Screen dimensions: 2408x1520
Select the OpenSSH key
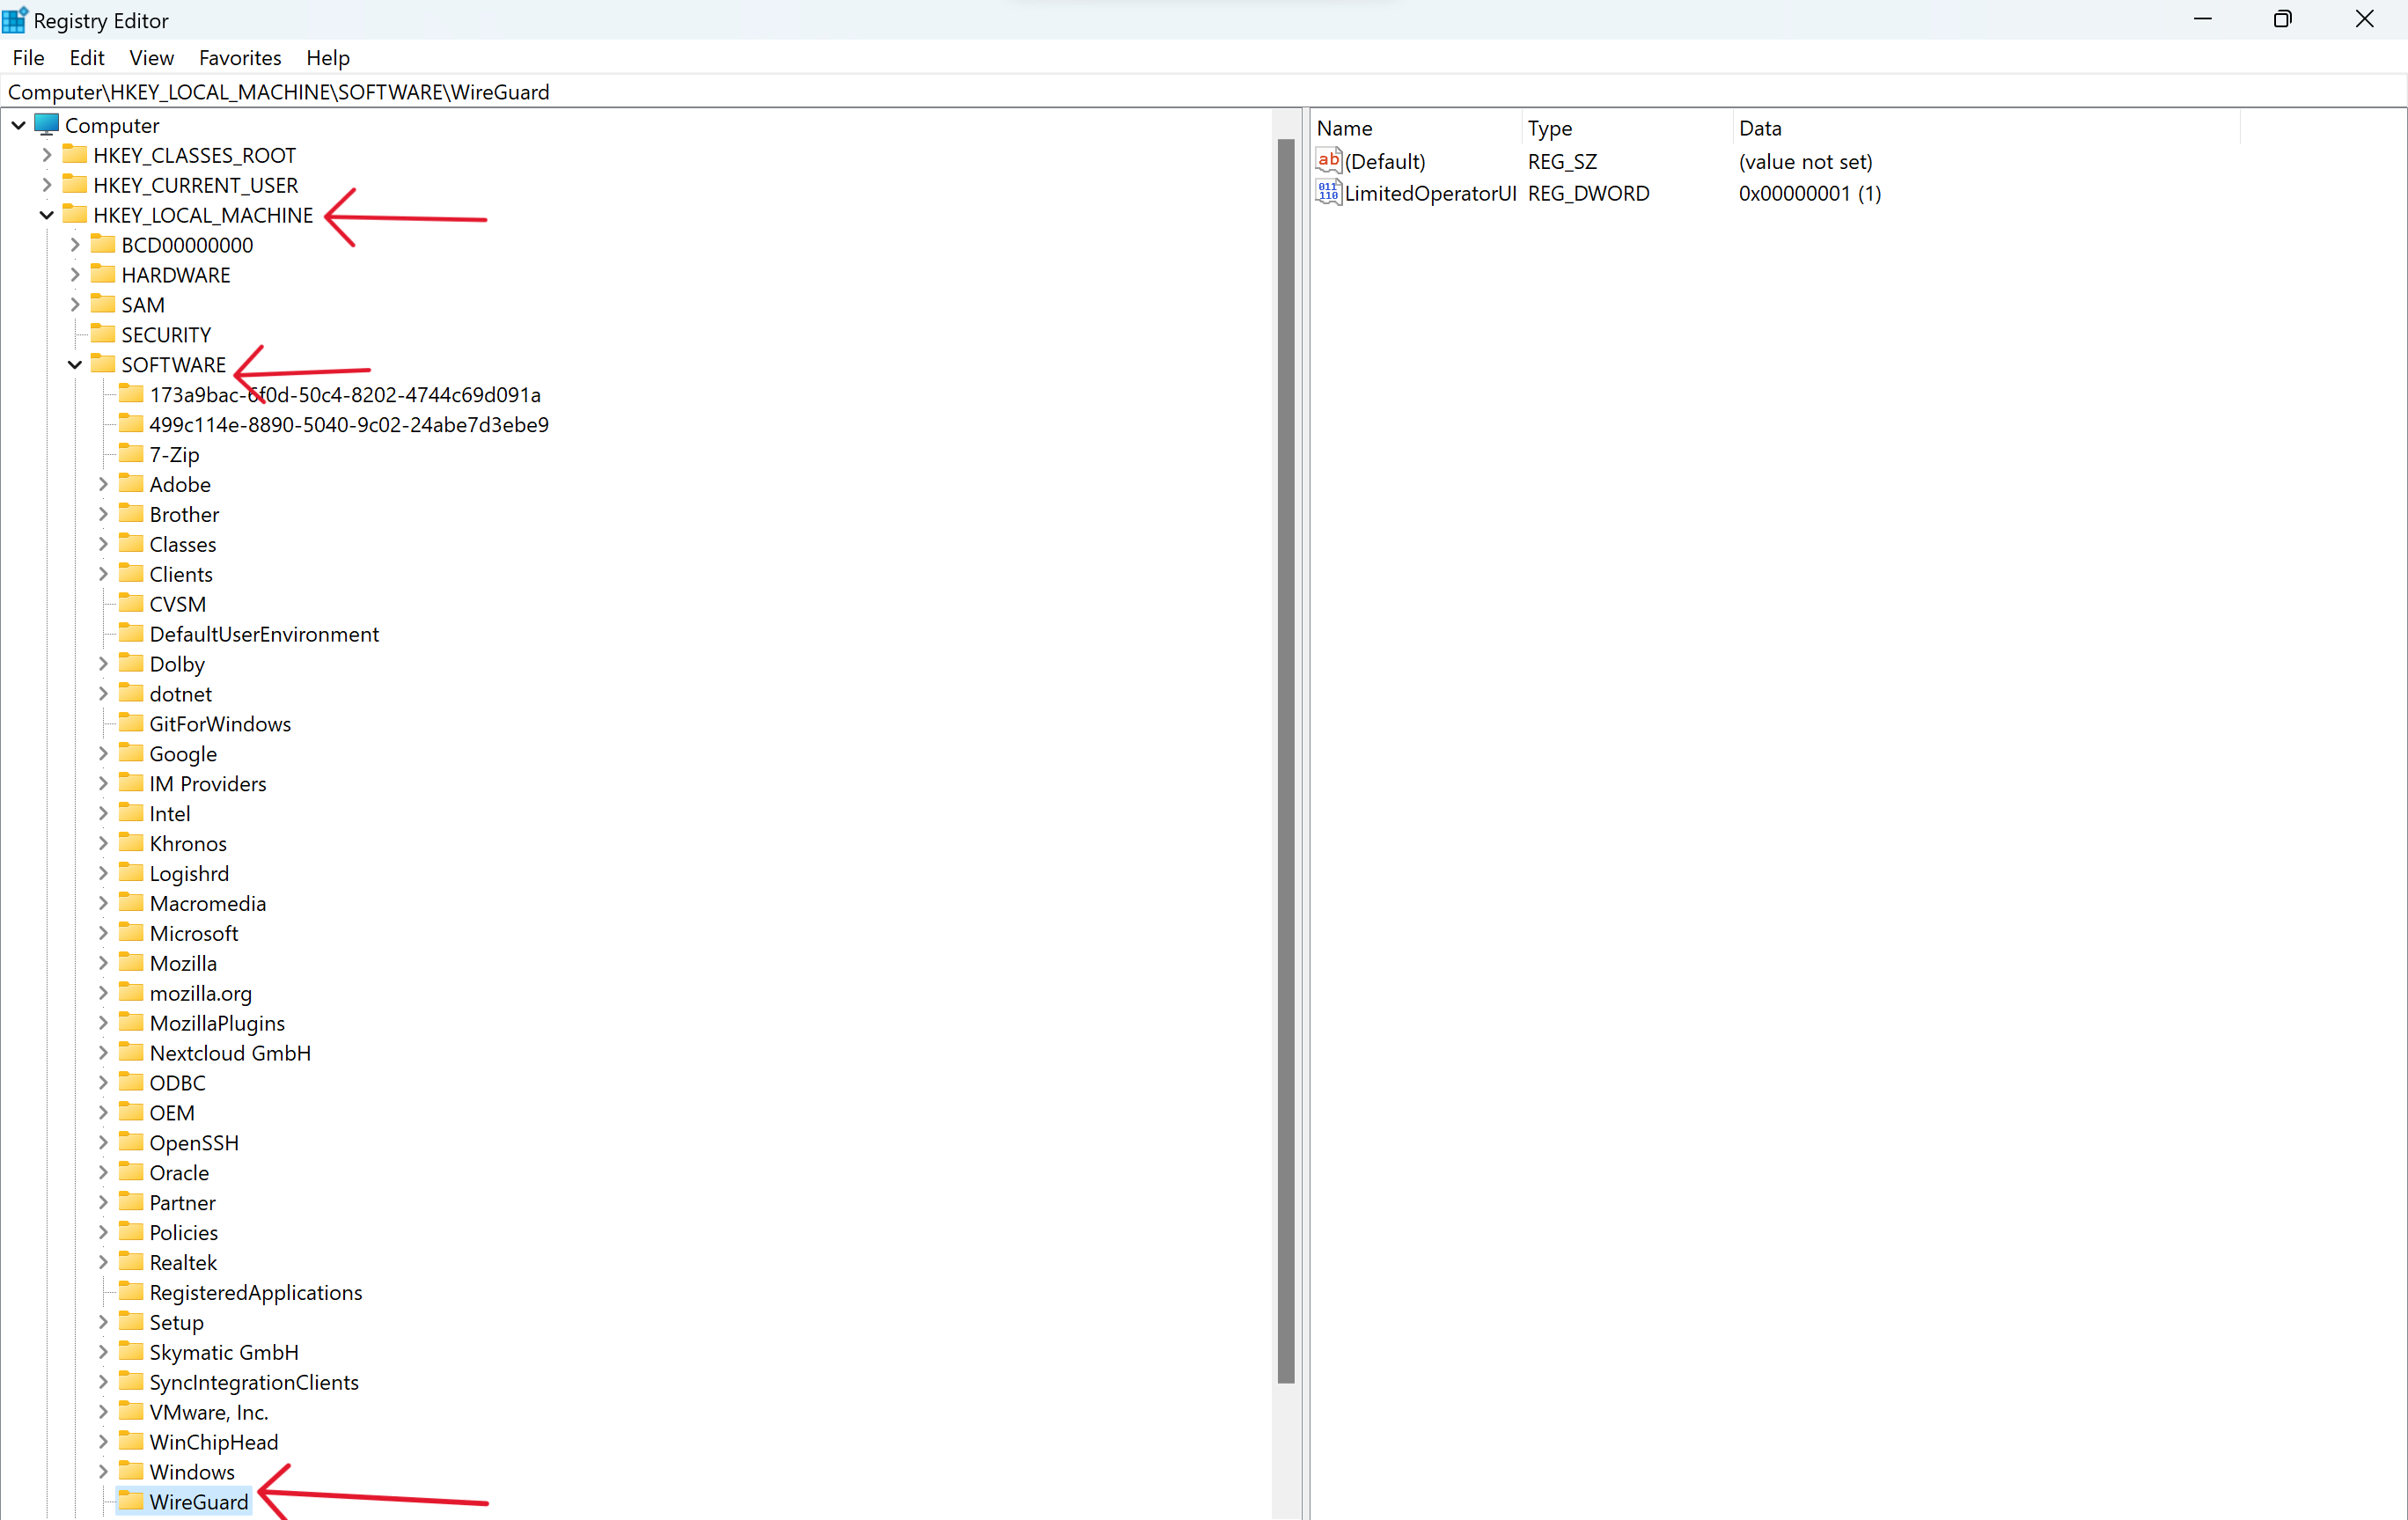[x=194, y=1143]
